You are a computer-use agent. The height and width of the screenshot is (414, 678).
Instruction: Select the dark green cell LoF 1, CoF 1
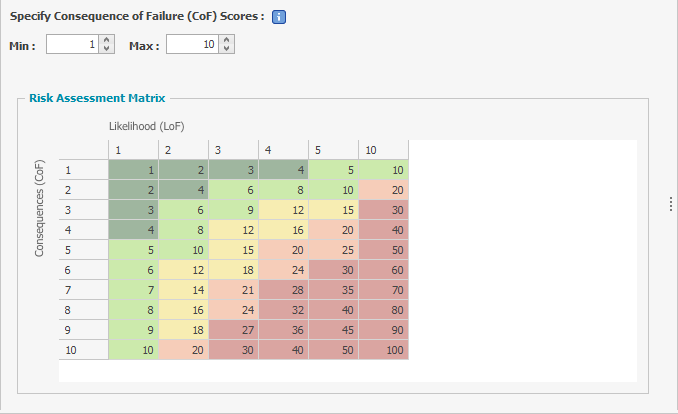coord(133,170)
